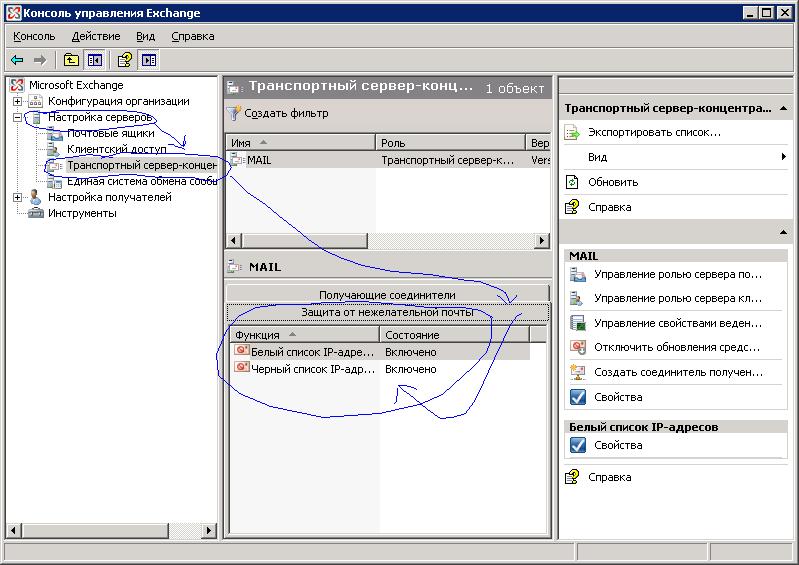Click the Управление свойствами веден… icon
799x565 pixels.
(x=578, y=323)
